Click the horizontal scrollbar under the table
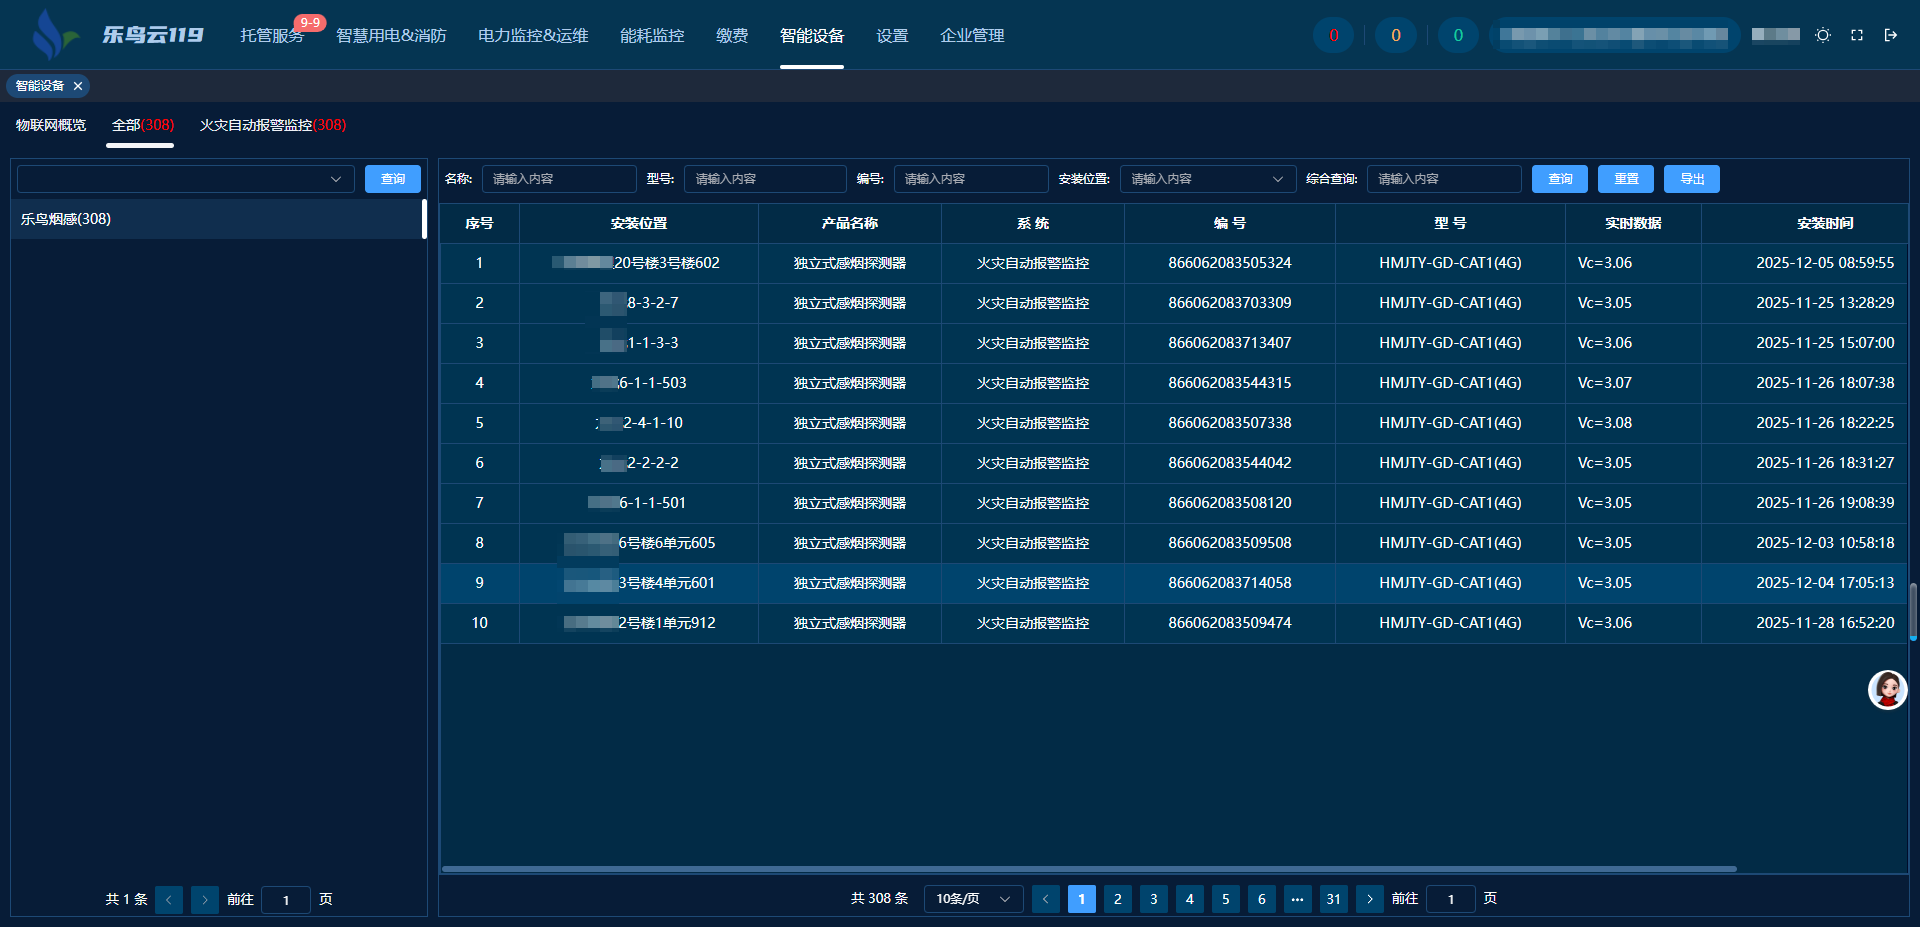 [1088, 869]
